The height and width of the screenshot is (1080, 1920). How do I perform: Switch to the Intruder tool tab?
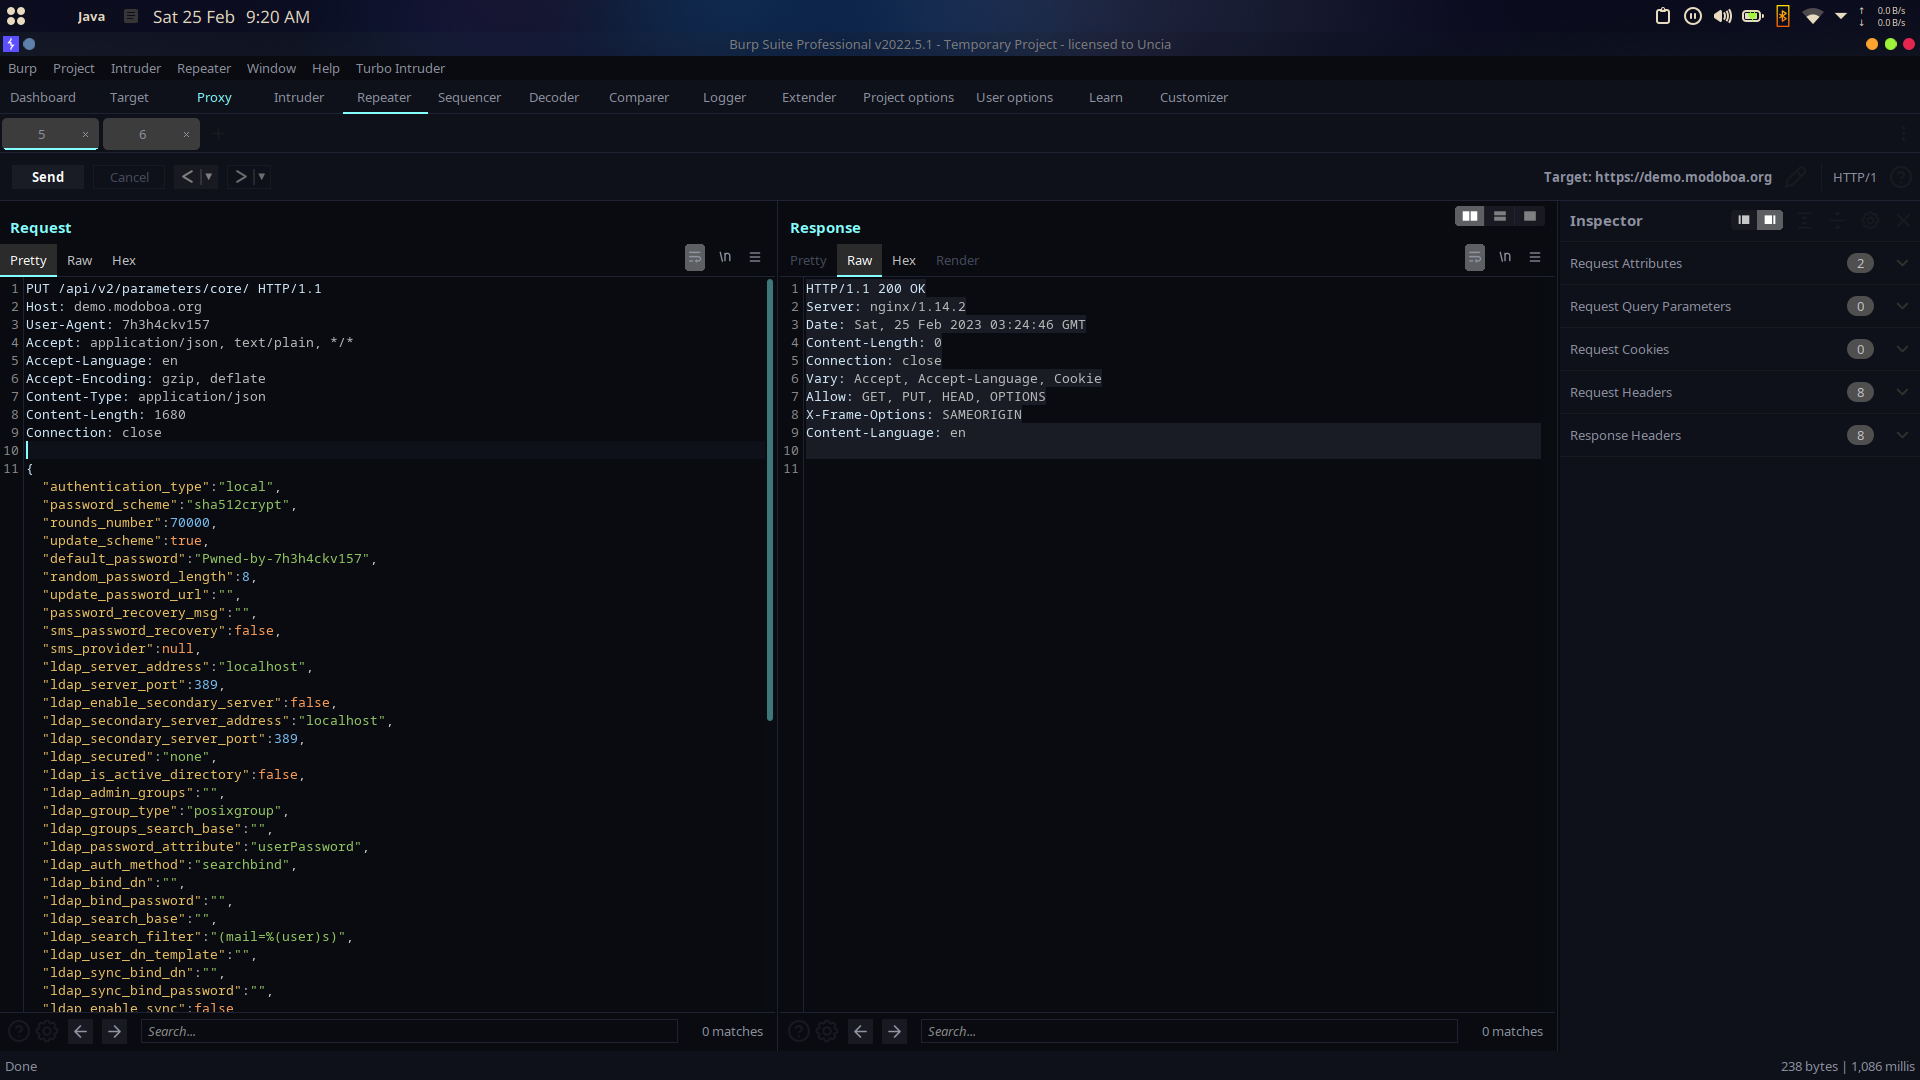coord(298,97)
